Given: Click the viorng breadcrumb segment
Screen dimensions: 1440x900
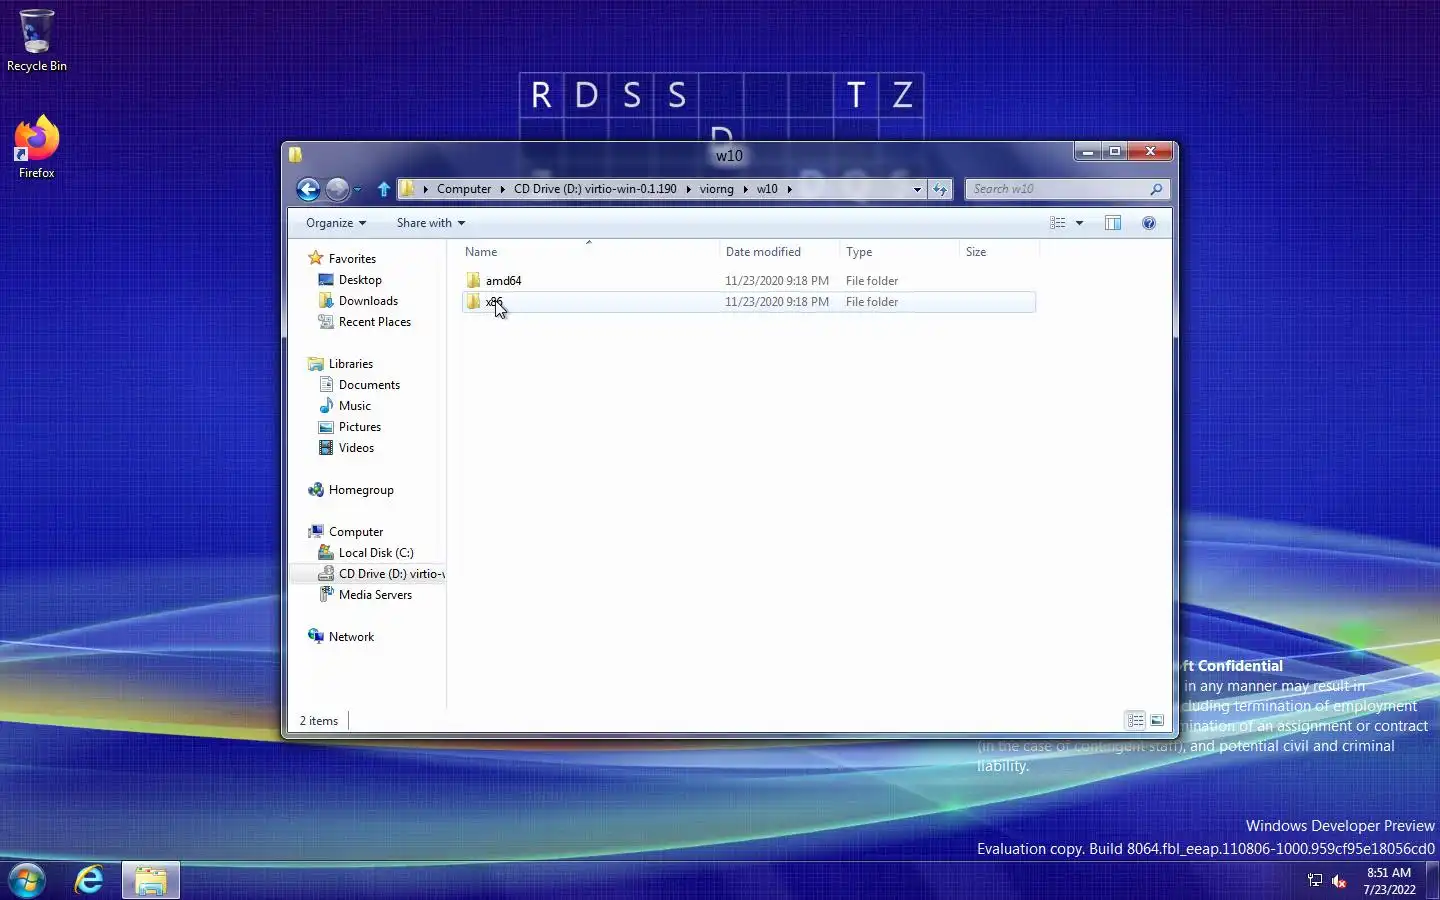Looking at the screenshot, I should tap(717, 189).
